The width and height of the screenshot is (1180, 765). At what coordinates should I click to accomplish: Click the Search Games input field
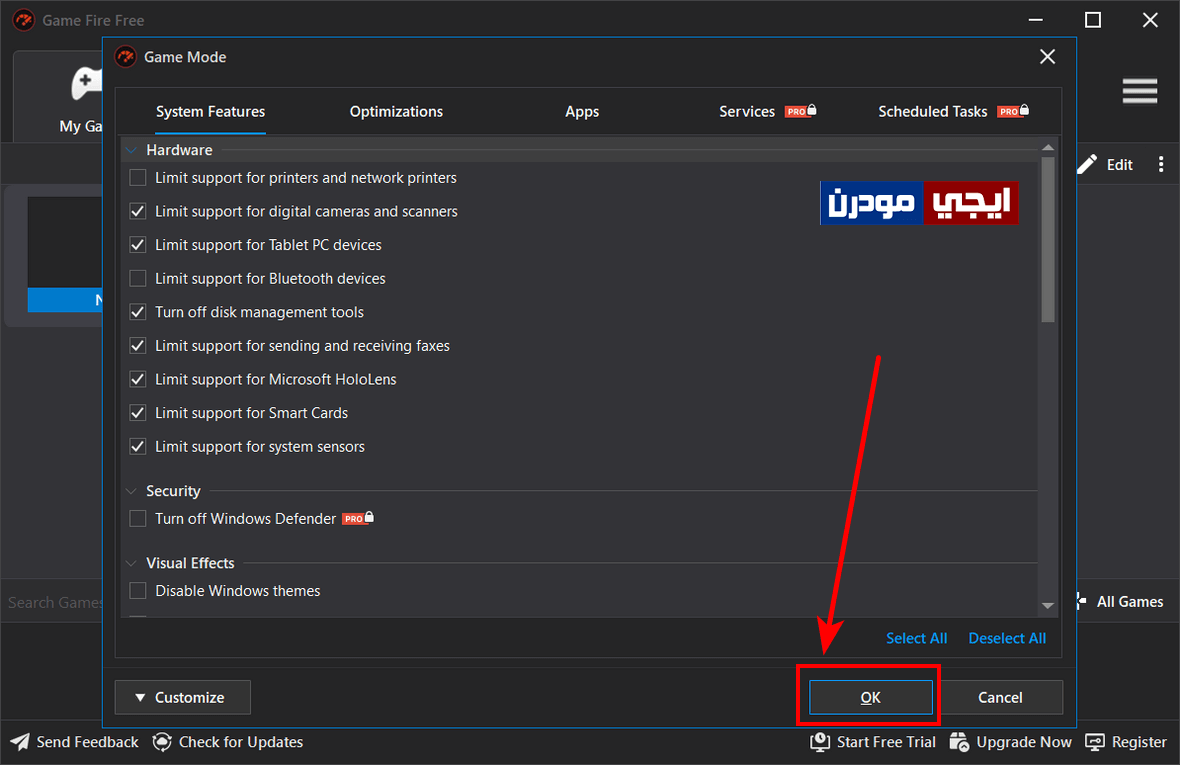53,602
